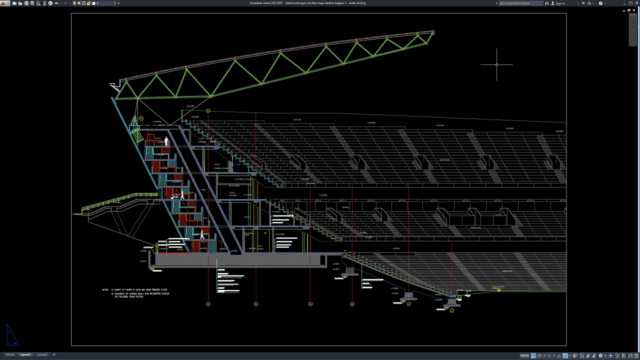
Task: Expand object snap settings dropdown arrow
Action: coord(570,356)
